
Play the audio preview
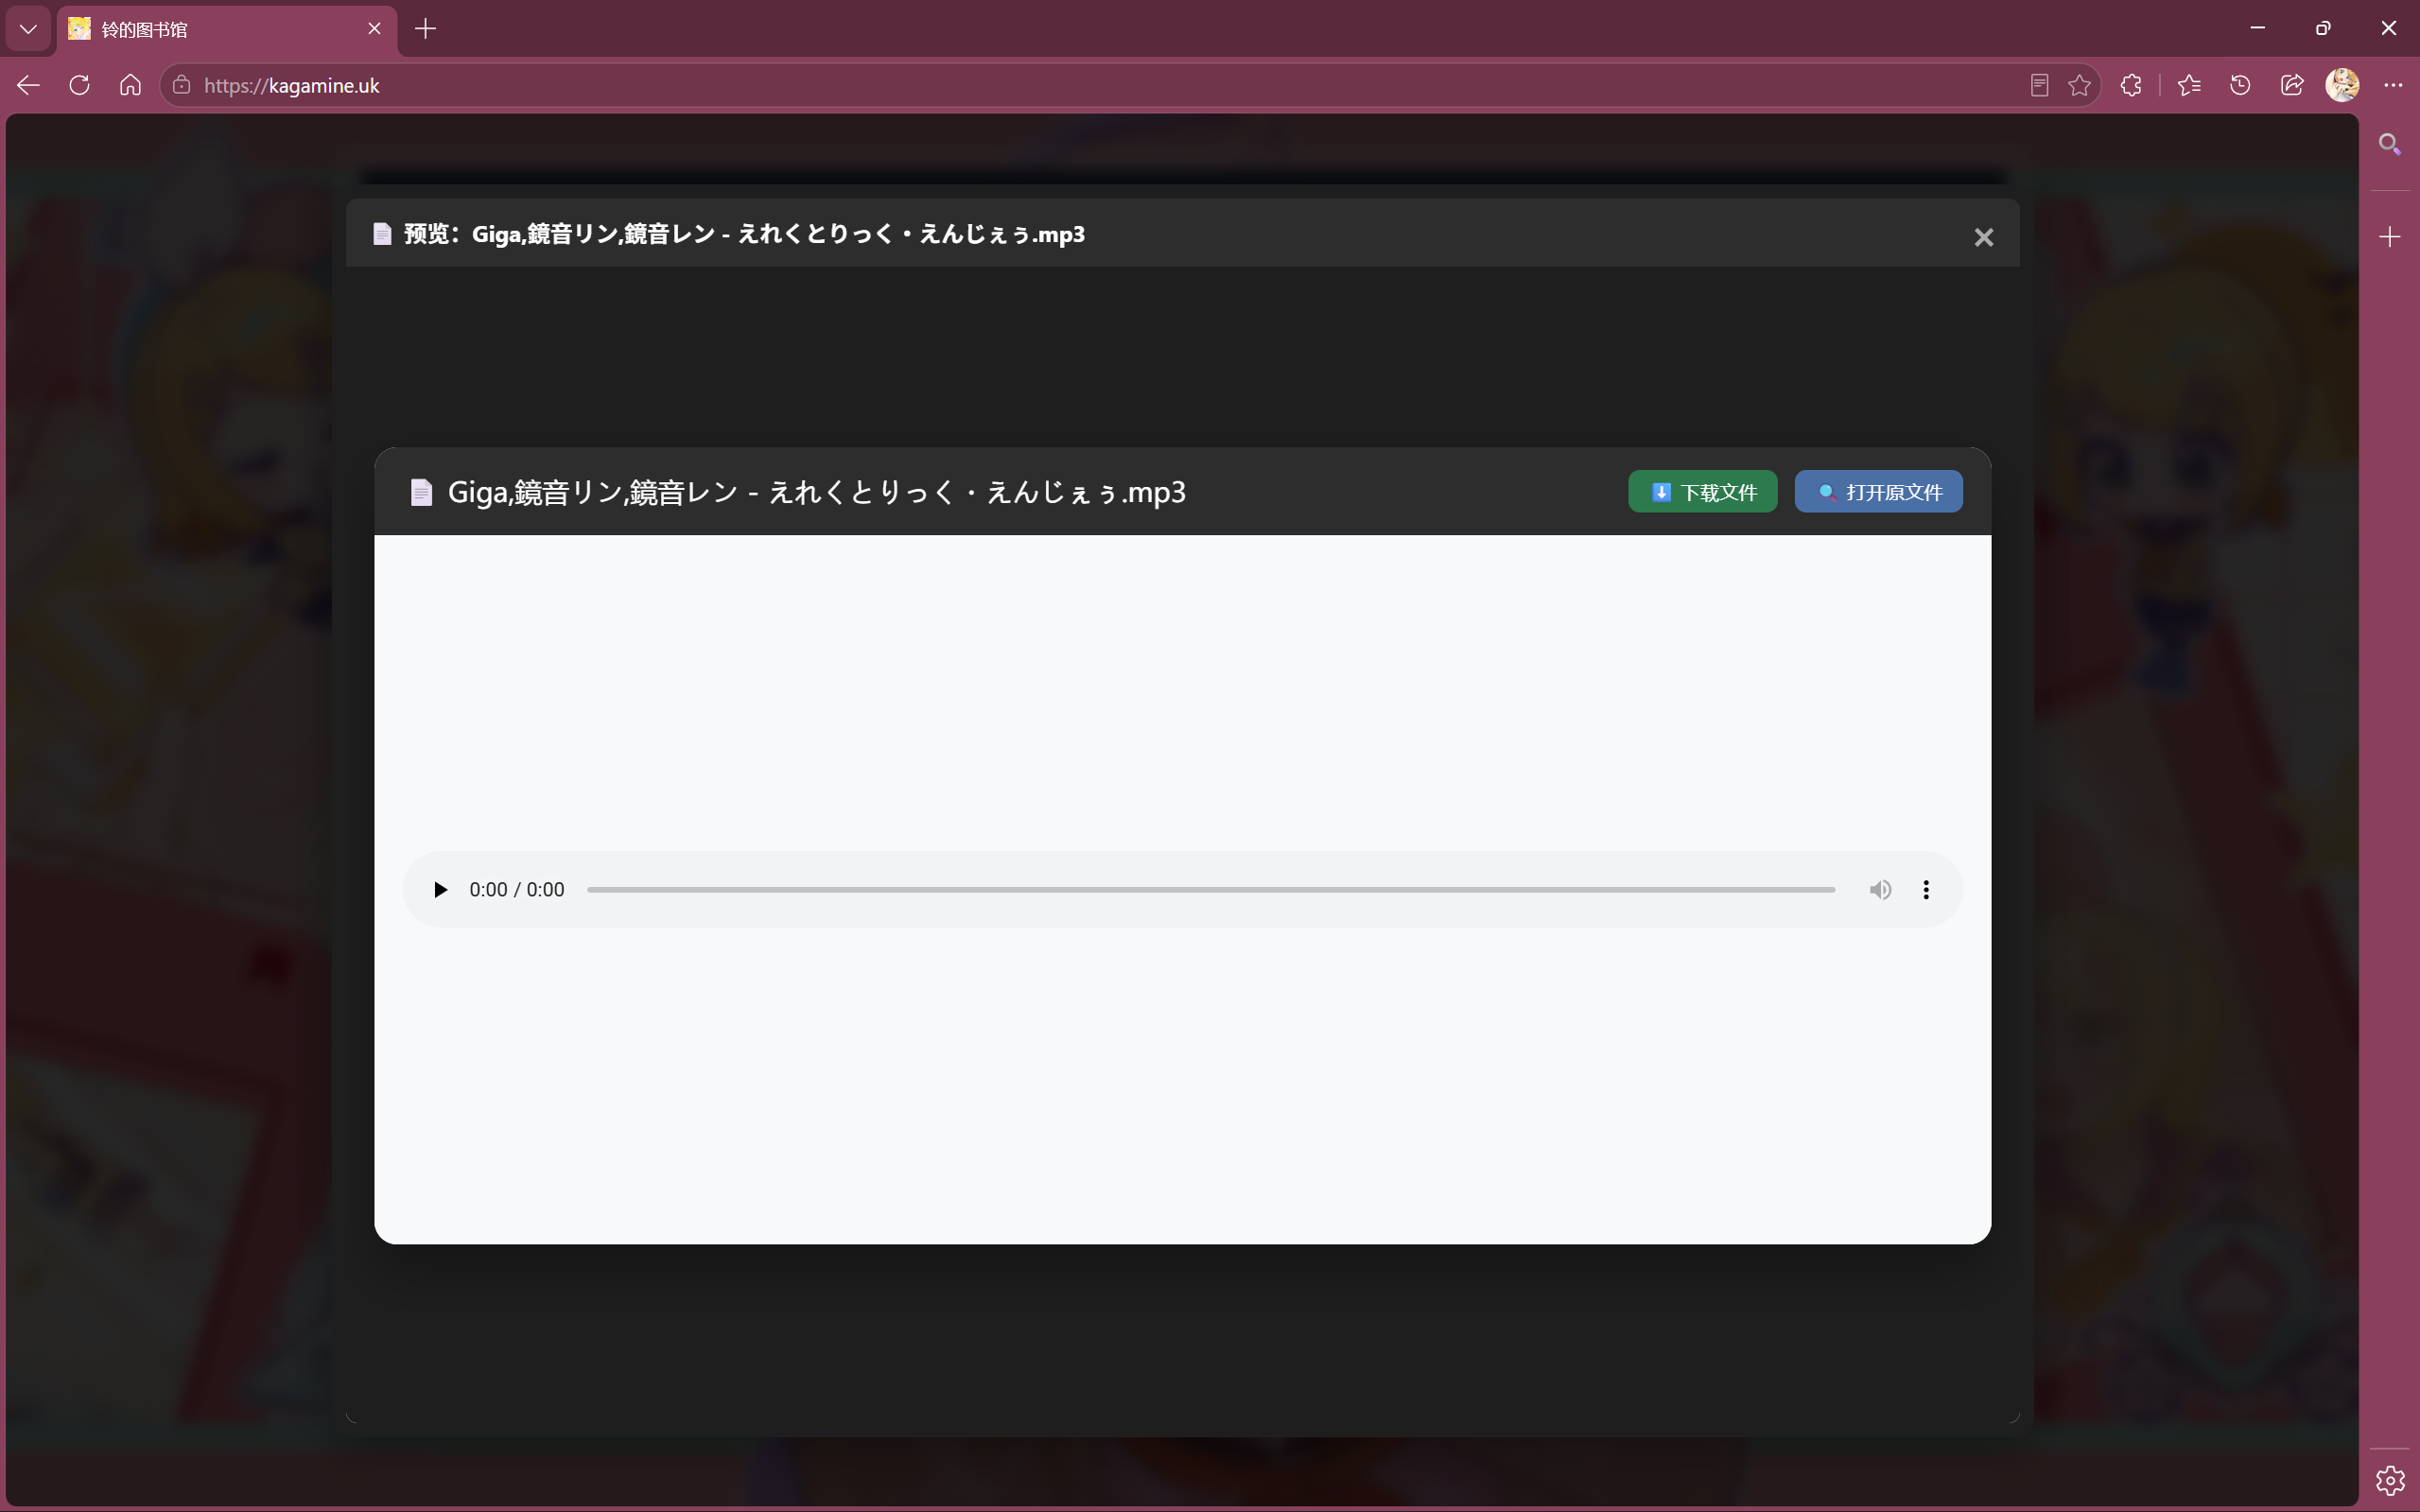pyautogui.click(x=440, y=889)
